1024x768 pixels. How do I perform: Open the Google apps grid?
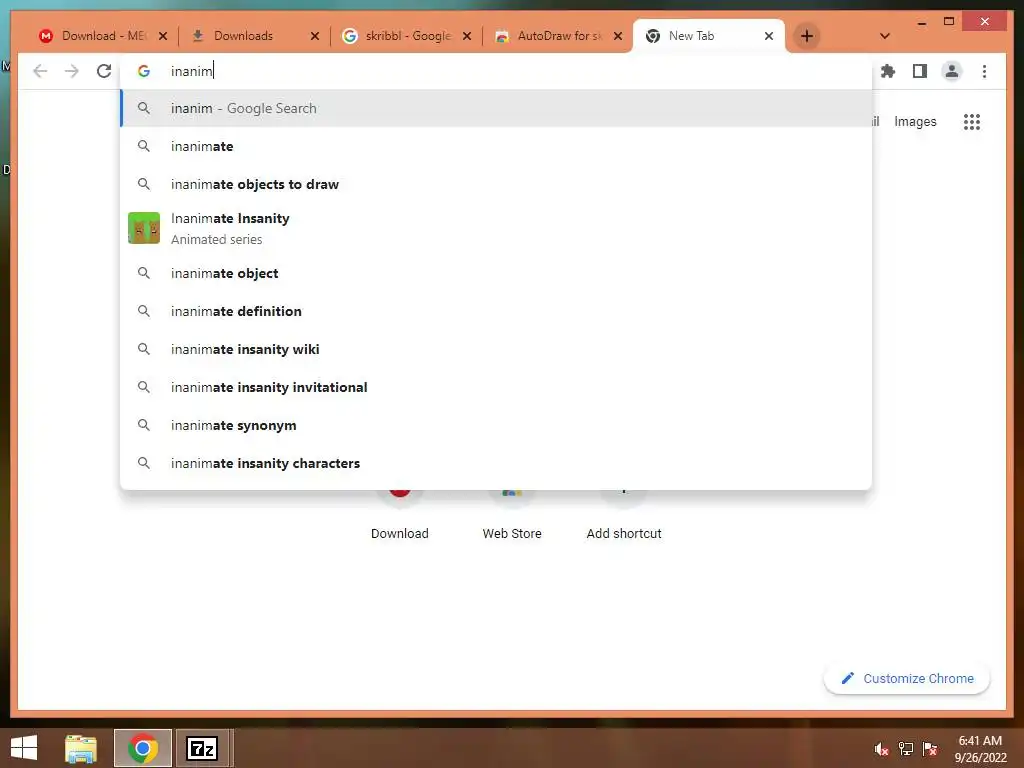pos(972,121)
